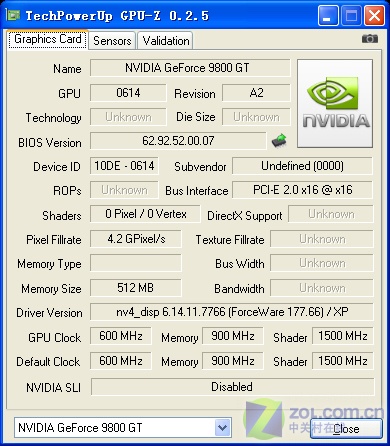Click the GPU Clock 600 MHz field
390x446 pixels.
121,336
